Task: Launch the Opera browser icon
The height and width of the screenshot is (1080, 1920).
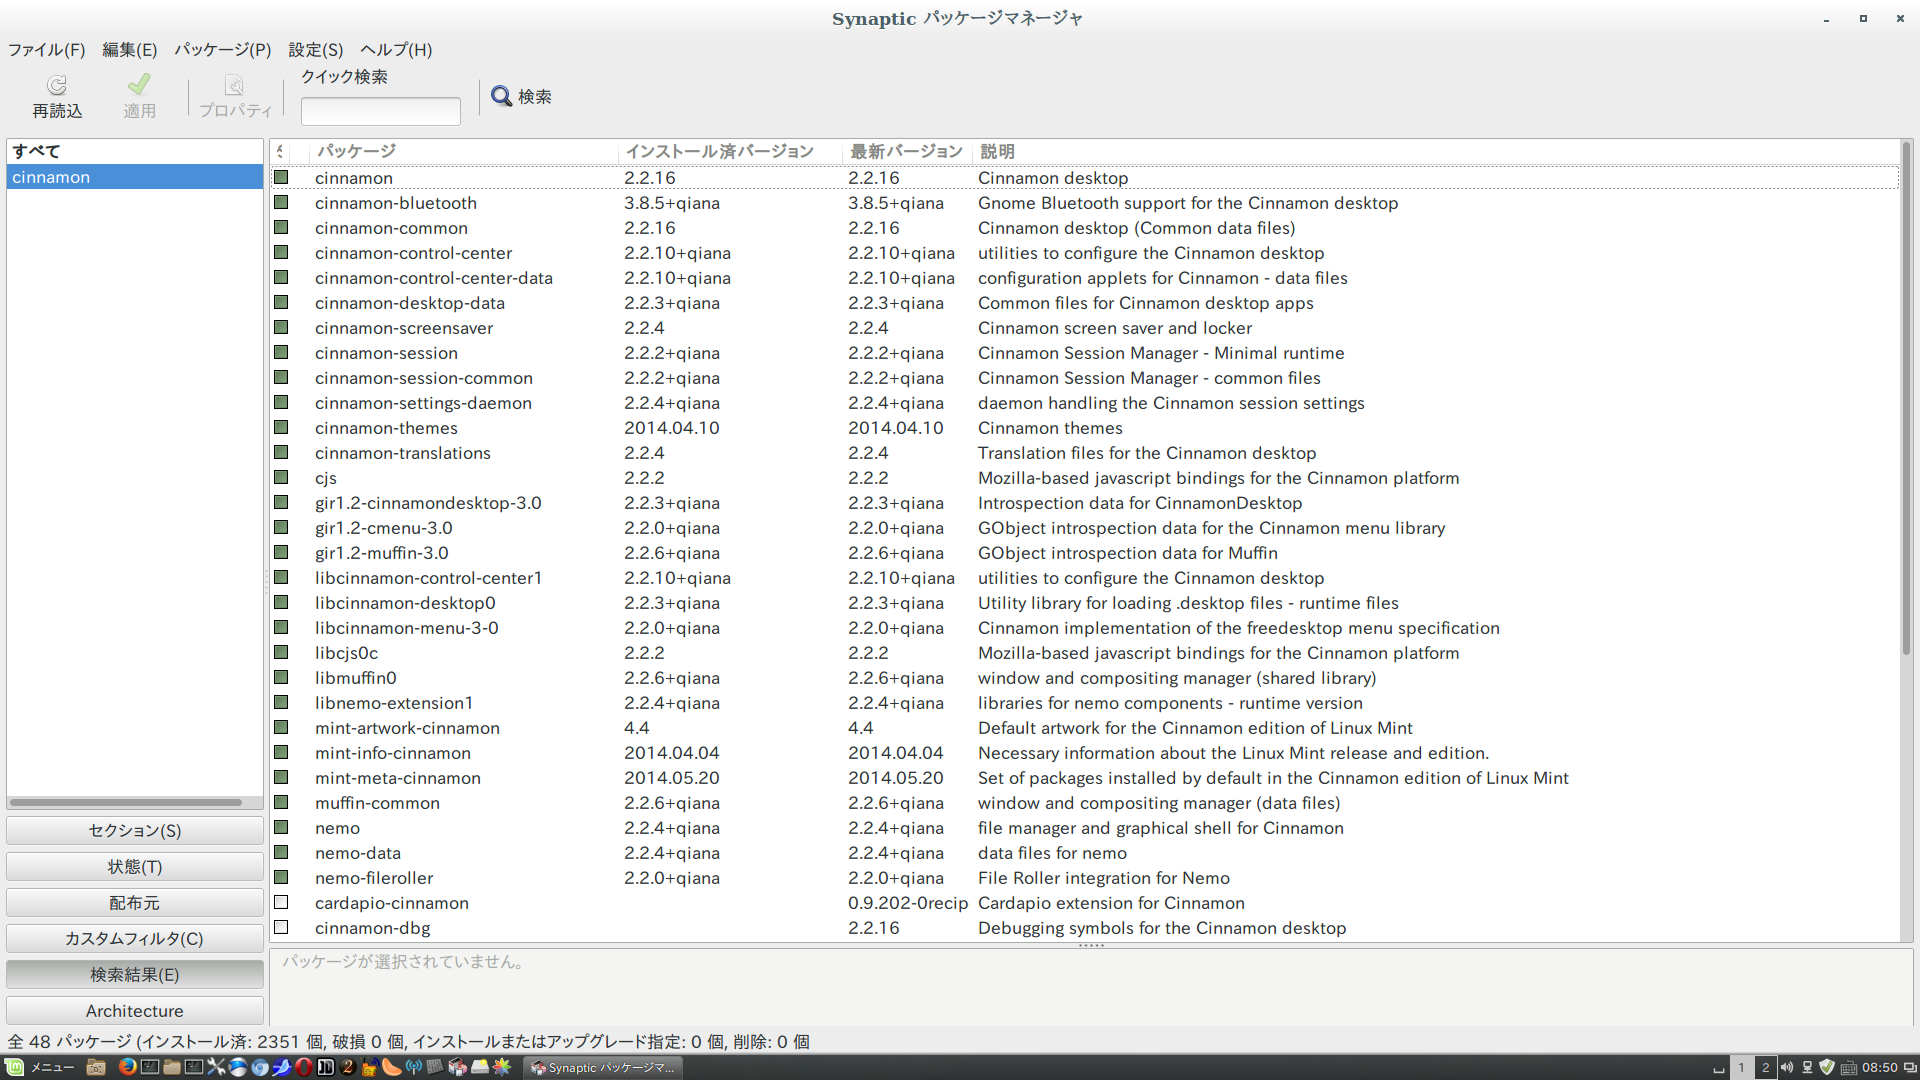Action: pyautogui.click(x=303, y=1067)
